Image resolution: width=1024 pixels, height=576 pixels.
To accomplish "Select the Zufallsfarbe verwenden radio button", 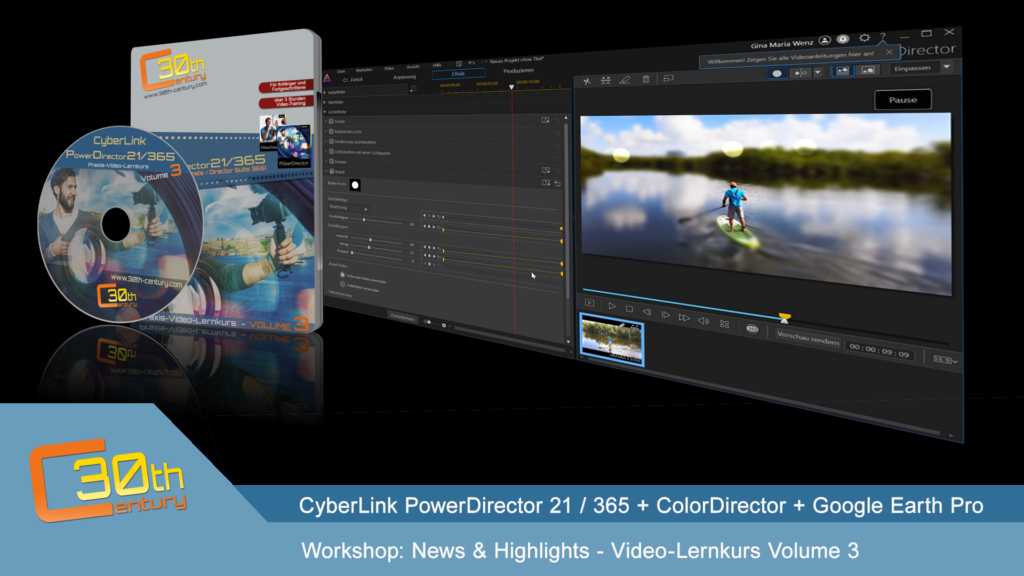I will [343, 284].
